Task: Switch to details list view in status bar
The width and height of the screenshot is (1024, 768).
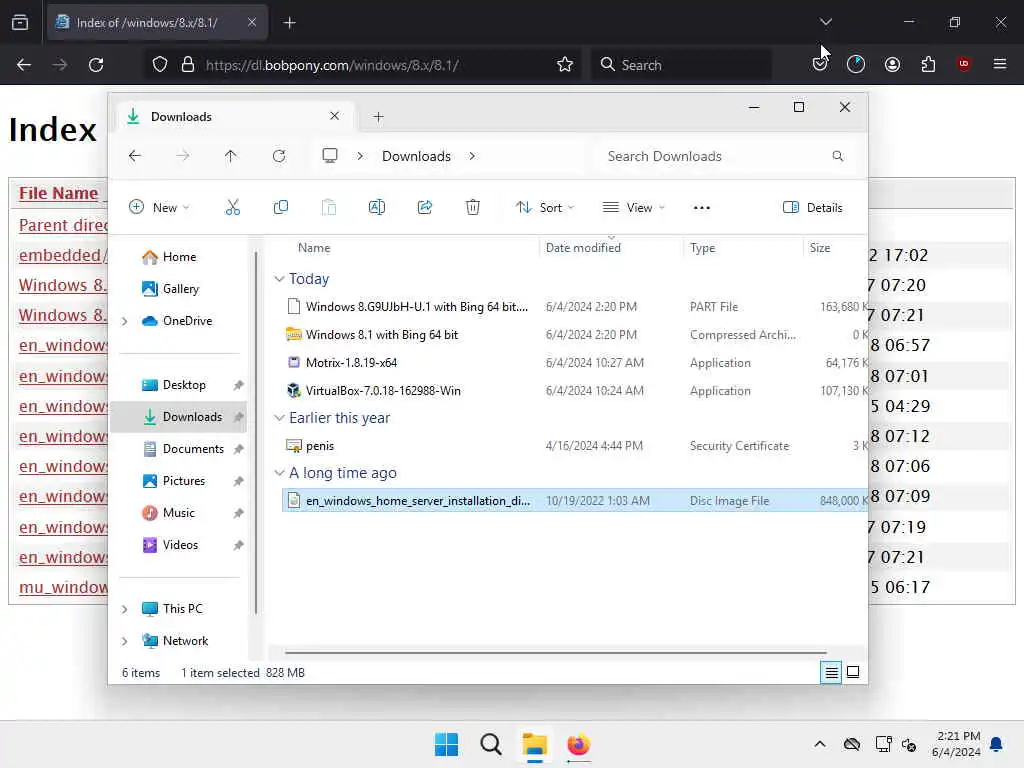Action: point(831,672)
